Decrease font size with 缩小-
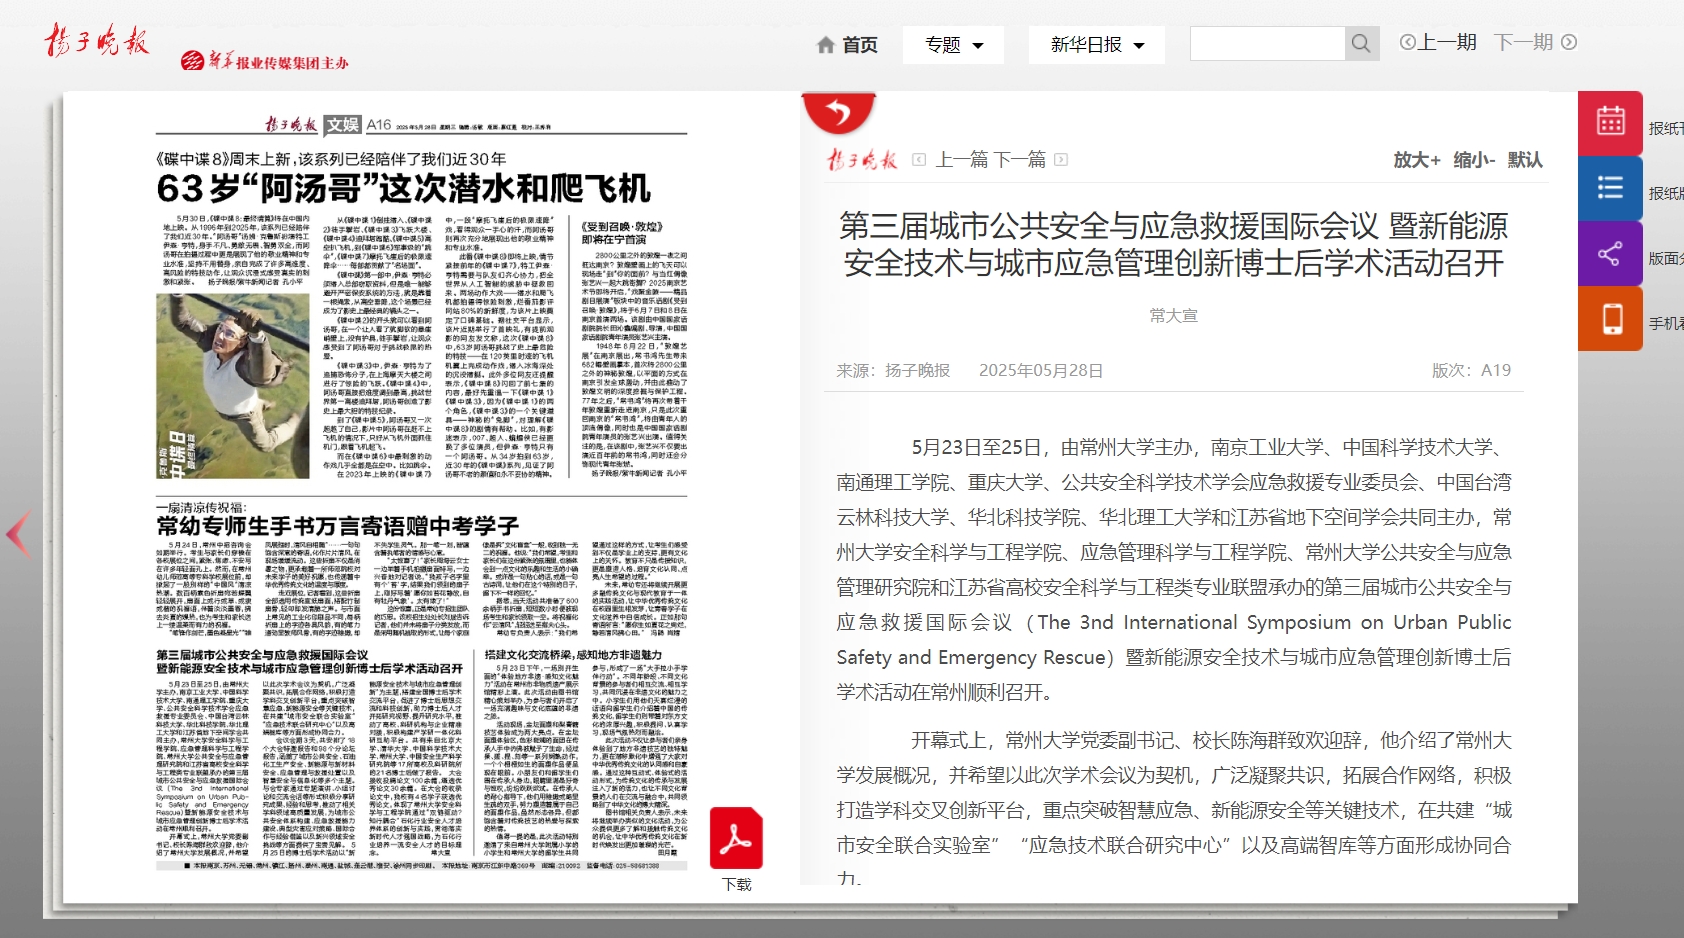 point(1474,160)
